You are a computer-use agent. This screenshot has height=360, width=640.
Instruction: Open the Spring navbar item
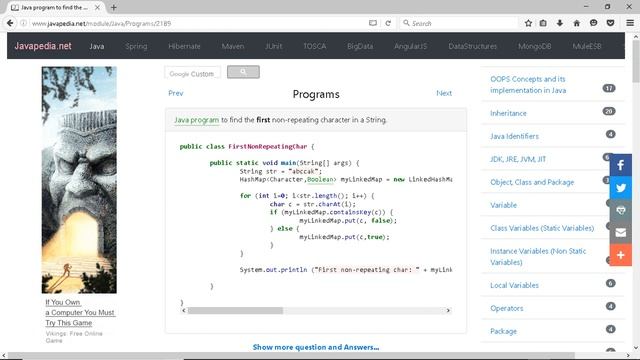click(136, 47)
